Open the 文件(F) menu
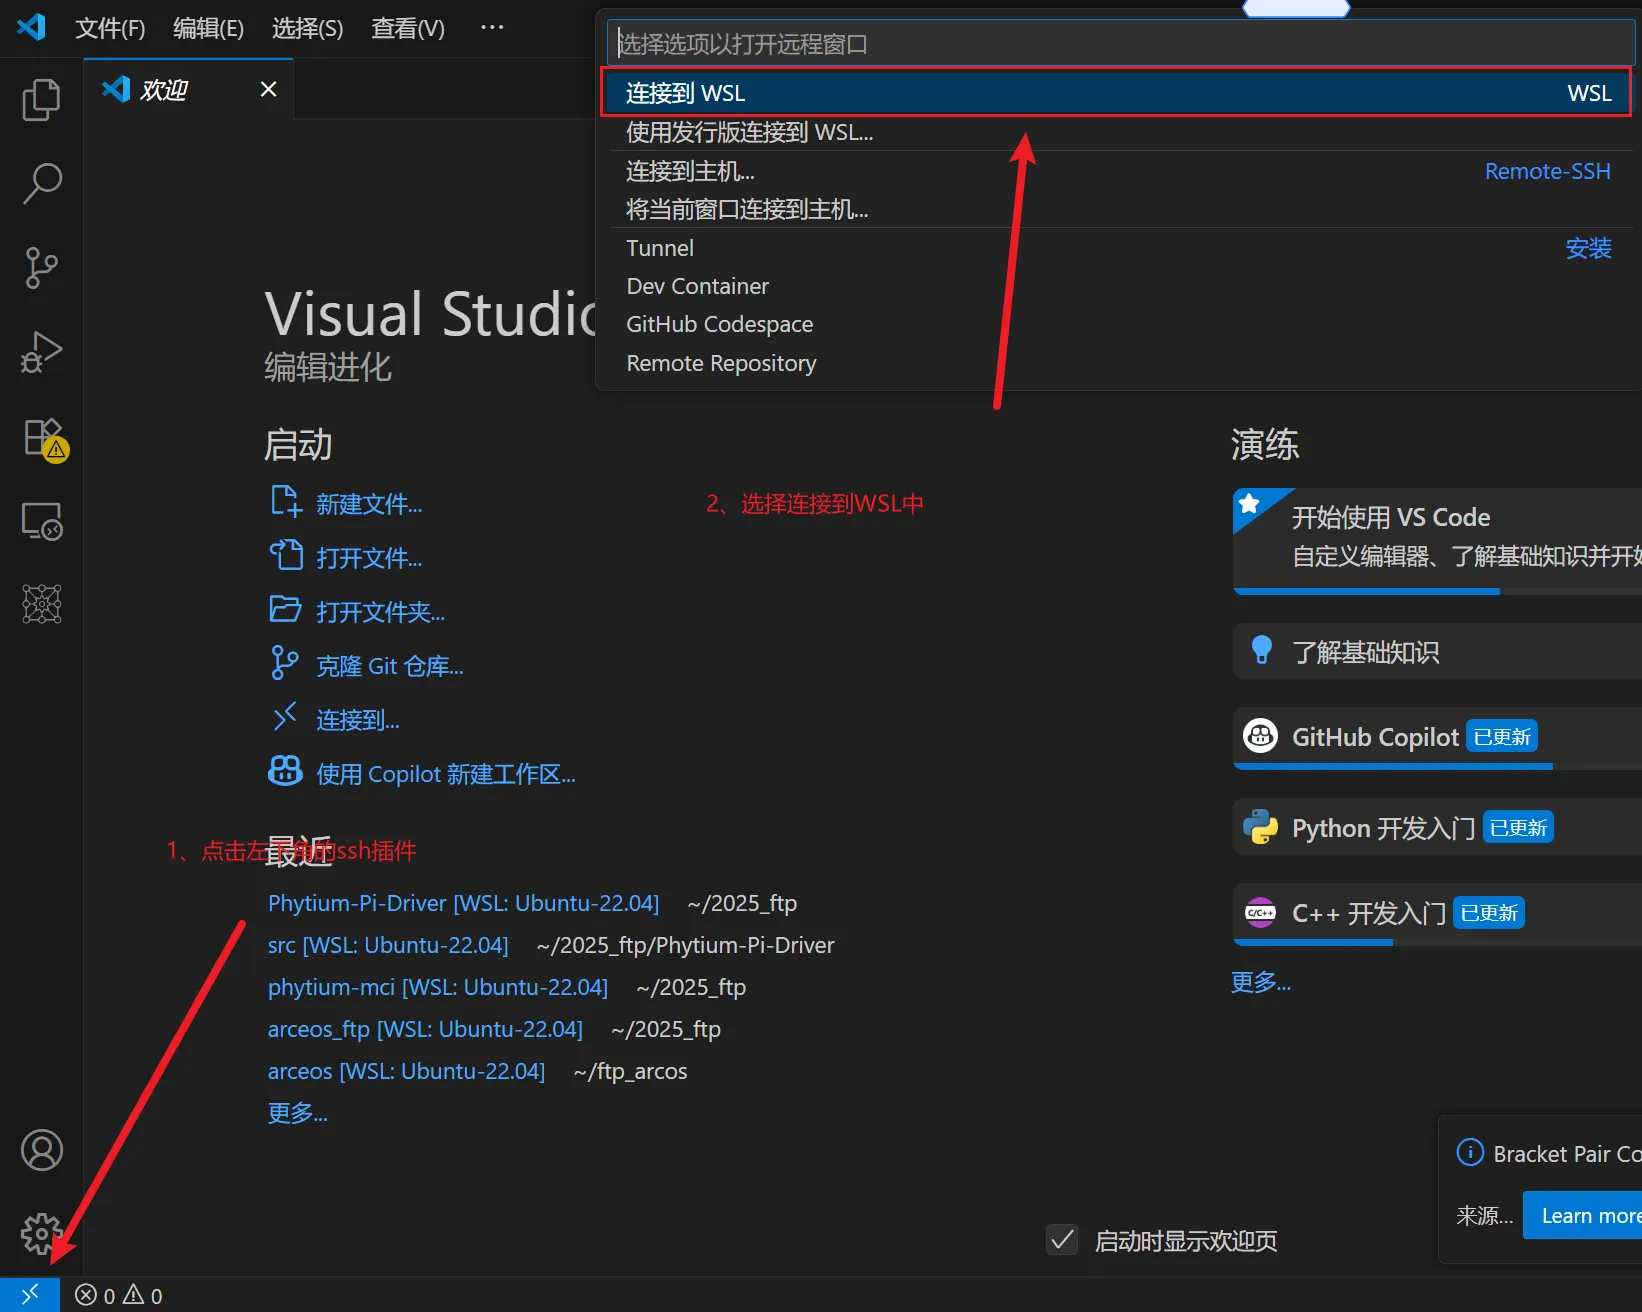The width and height of the screenshot is (1642, 1312). [110, 28]
